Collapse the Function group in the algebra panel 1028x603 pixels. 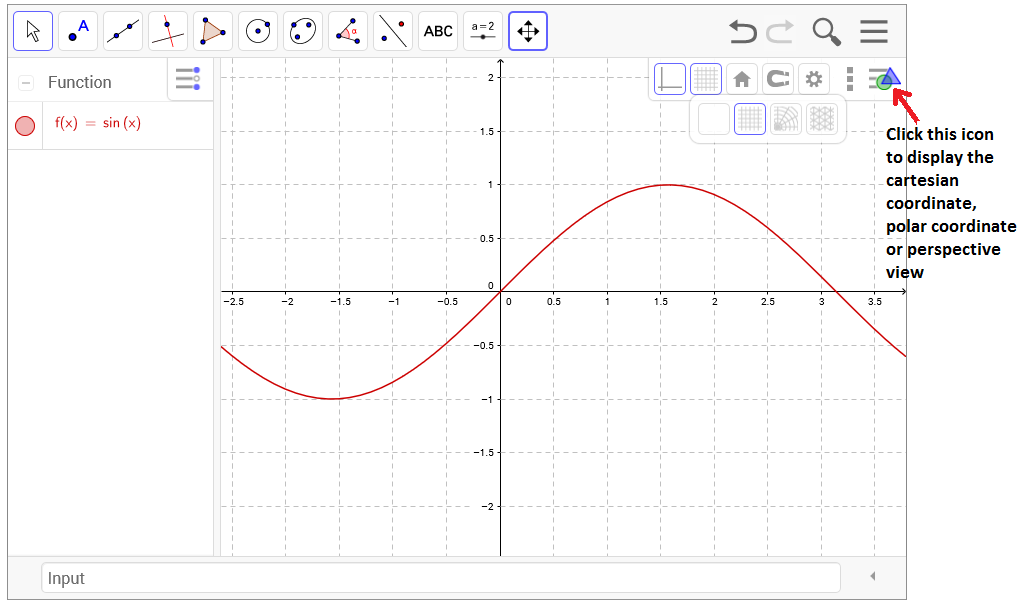point(26,83)
